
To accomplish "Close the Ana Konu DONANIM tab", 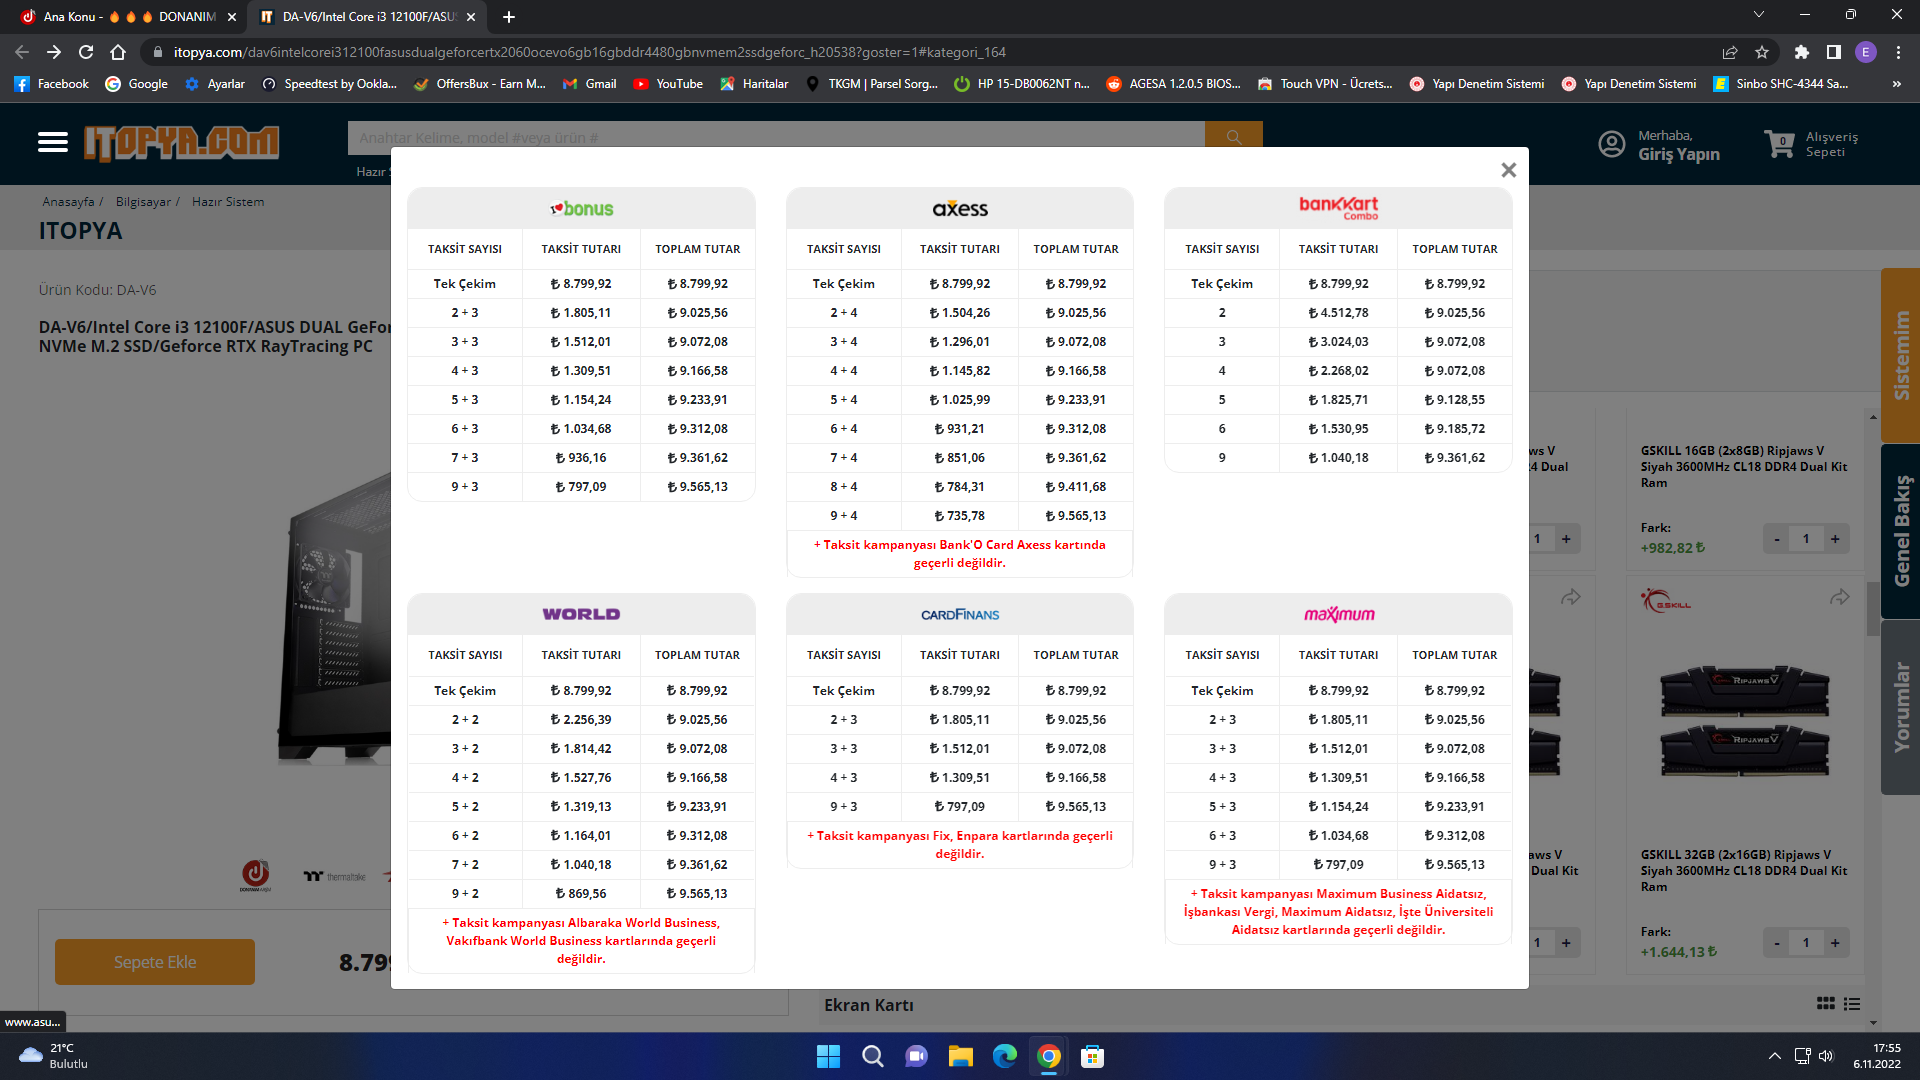I will 232,17.
